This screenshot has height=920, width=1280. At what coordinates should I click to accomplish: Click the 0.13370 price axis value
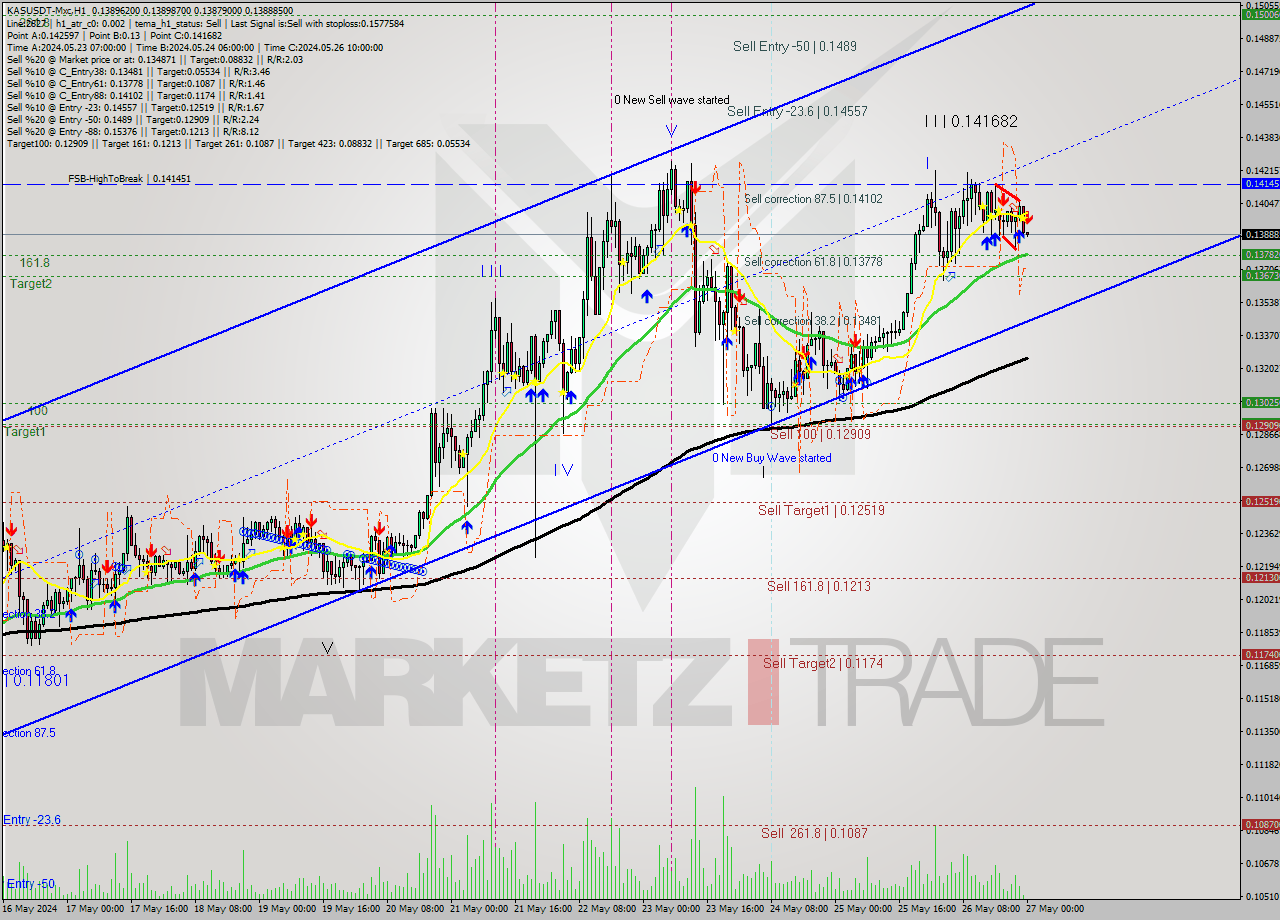[1262, 335]
